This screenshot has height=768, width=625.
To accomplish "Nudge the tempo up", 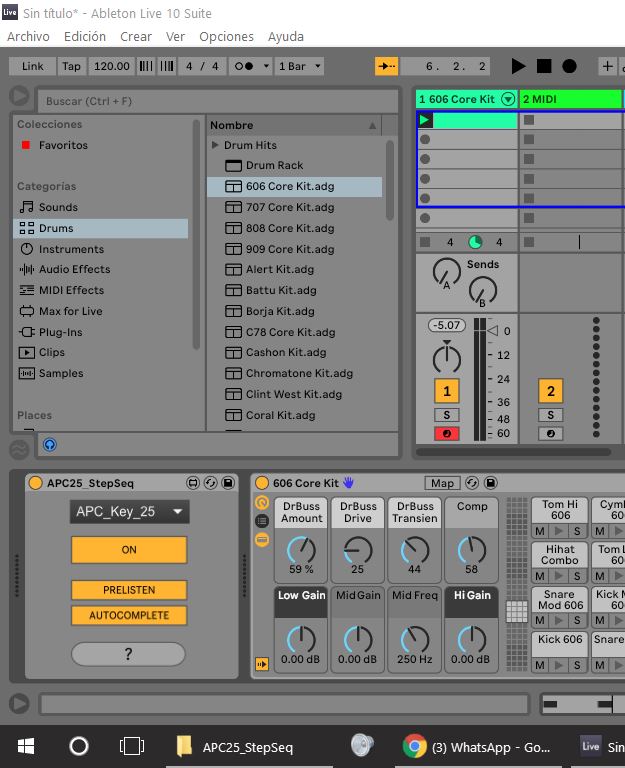I will (167, 66).
